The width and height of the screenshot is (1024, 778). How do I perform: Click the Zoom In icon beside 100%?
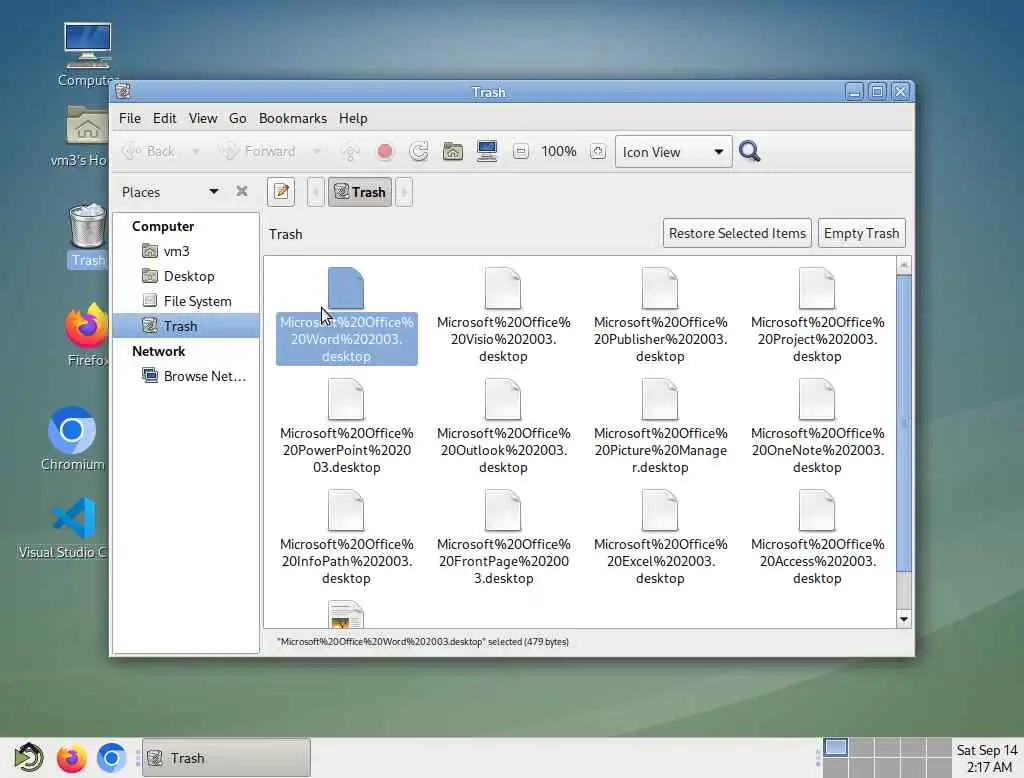(x=598, y=152)
